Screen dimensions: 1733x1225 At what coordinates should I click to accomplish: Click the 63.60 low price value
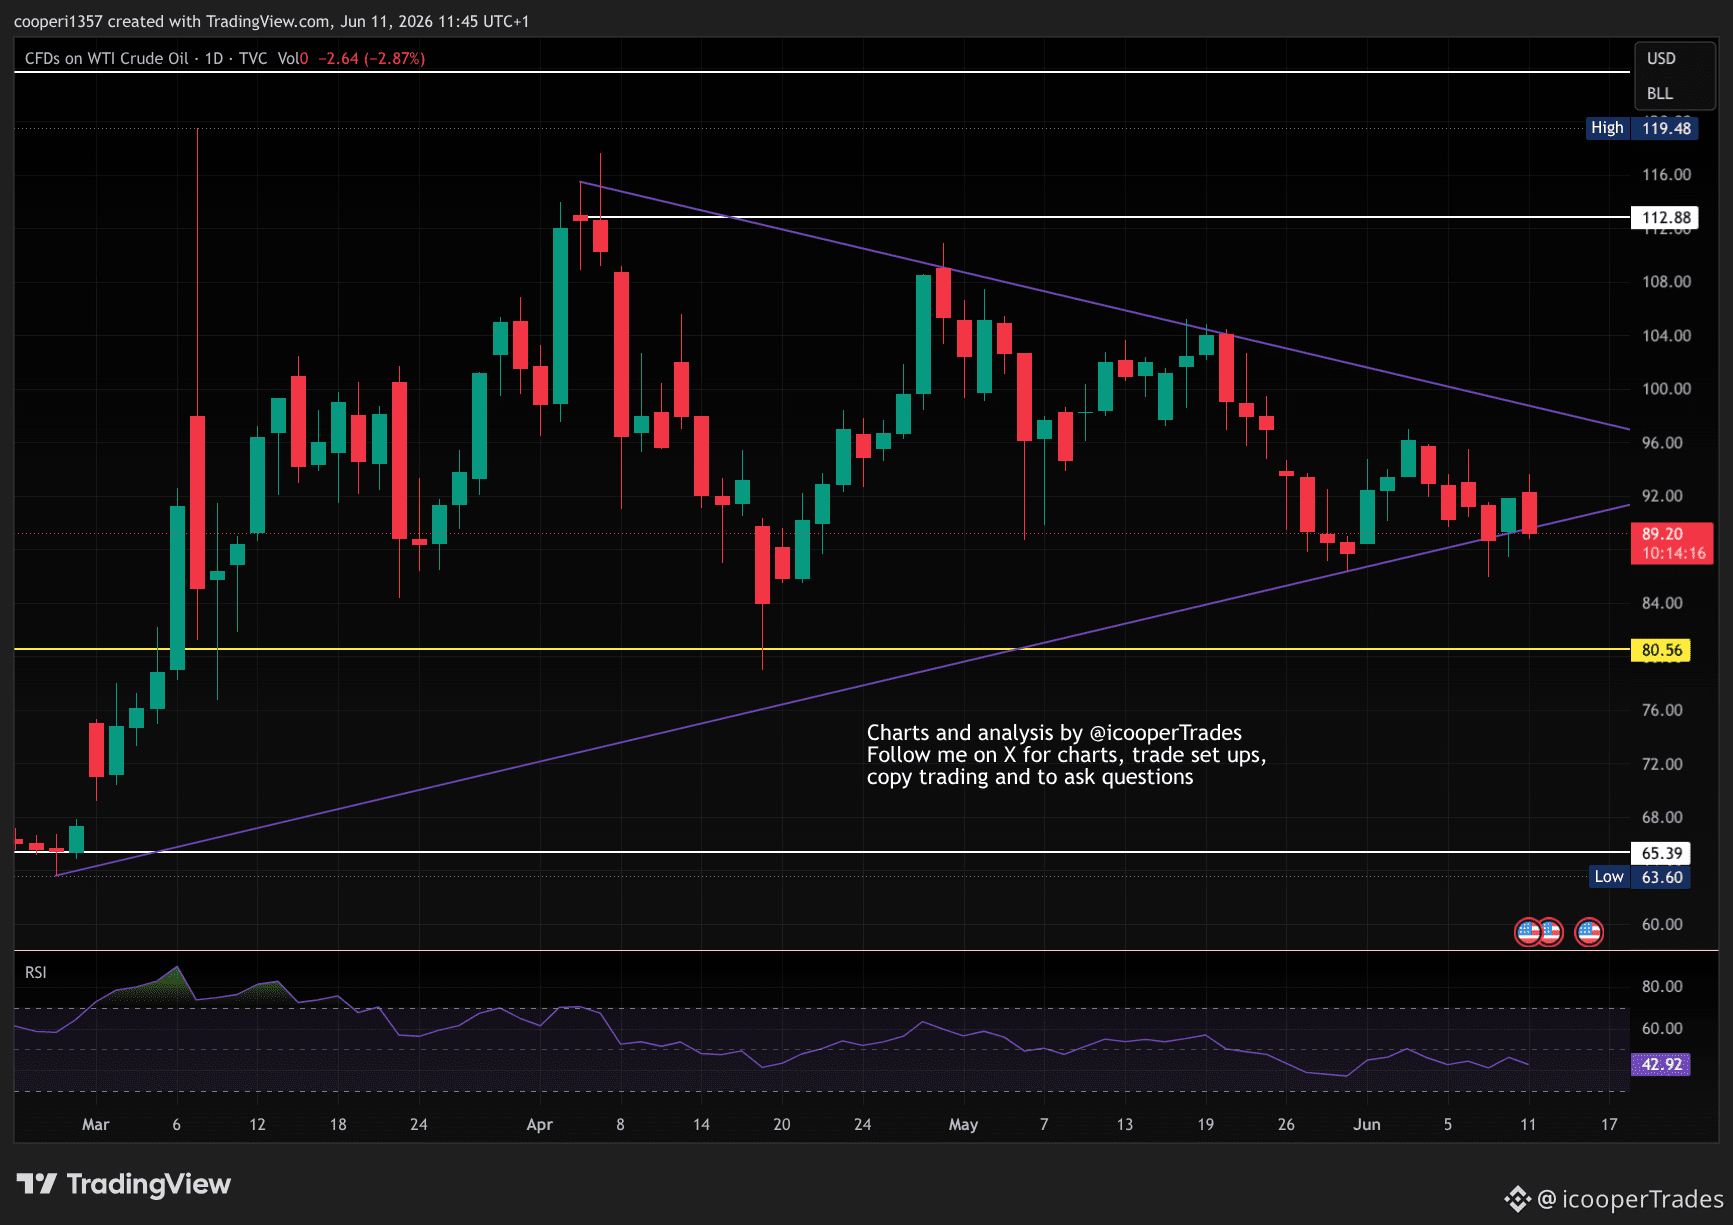(x=1662, y=877)
